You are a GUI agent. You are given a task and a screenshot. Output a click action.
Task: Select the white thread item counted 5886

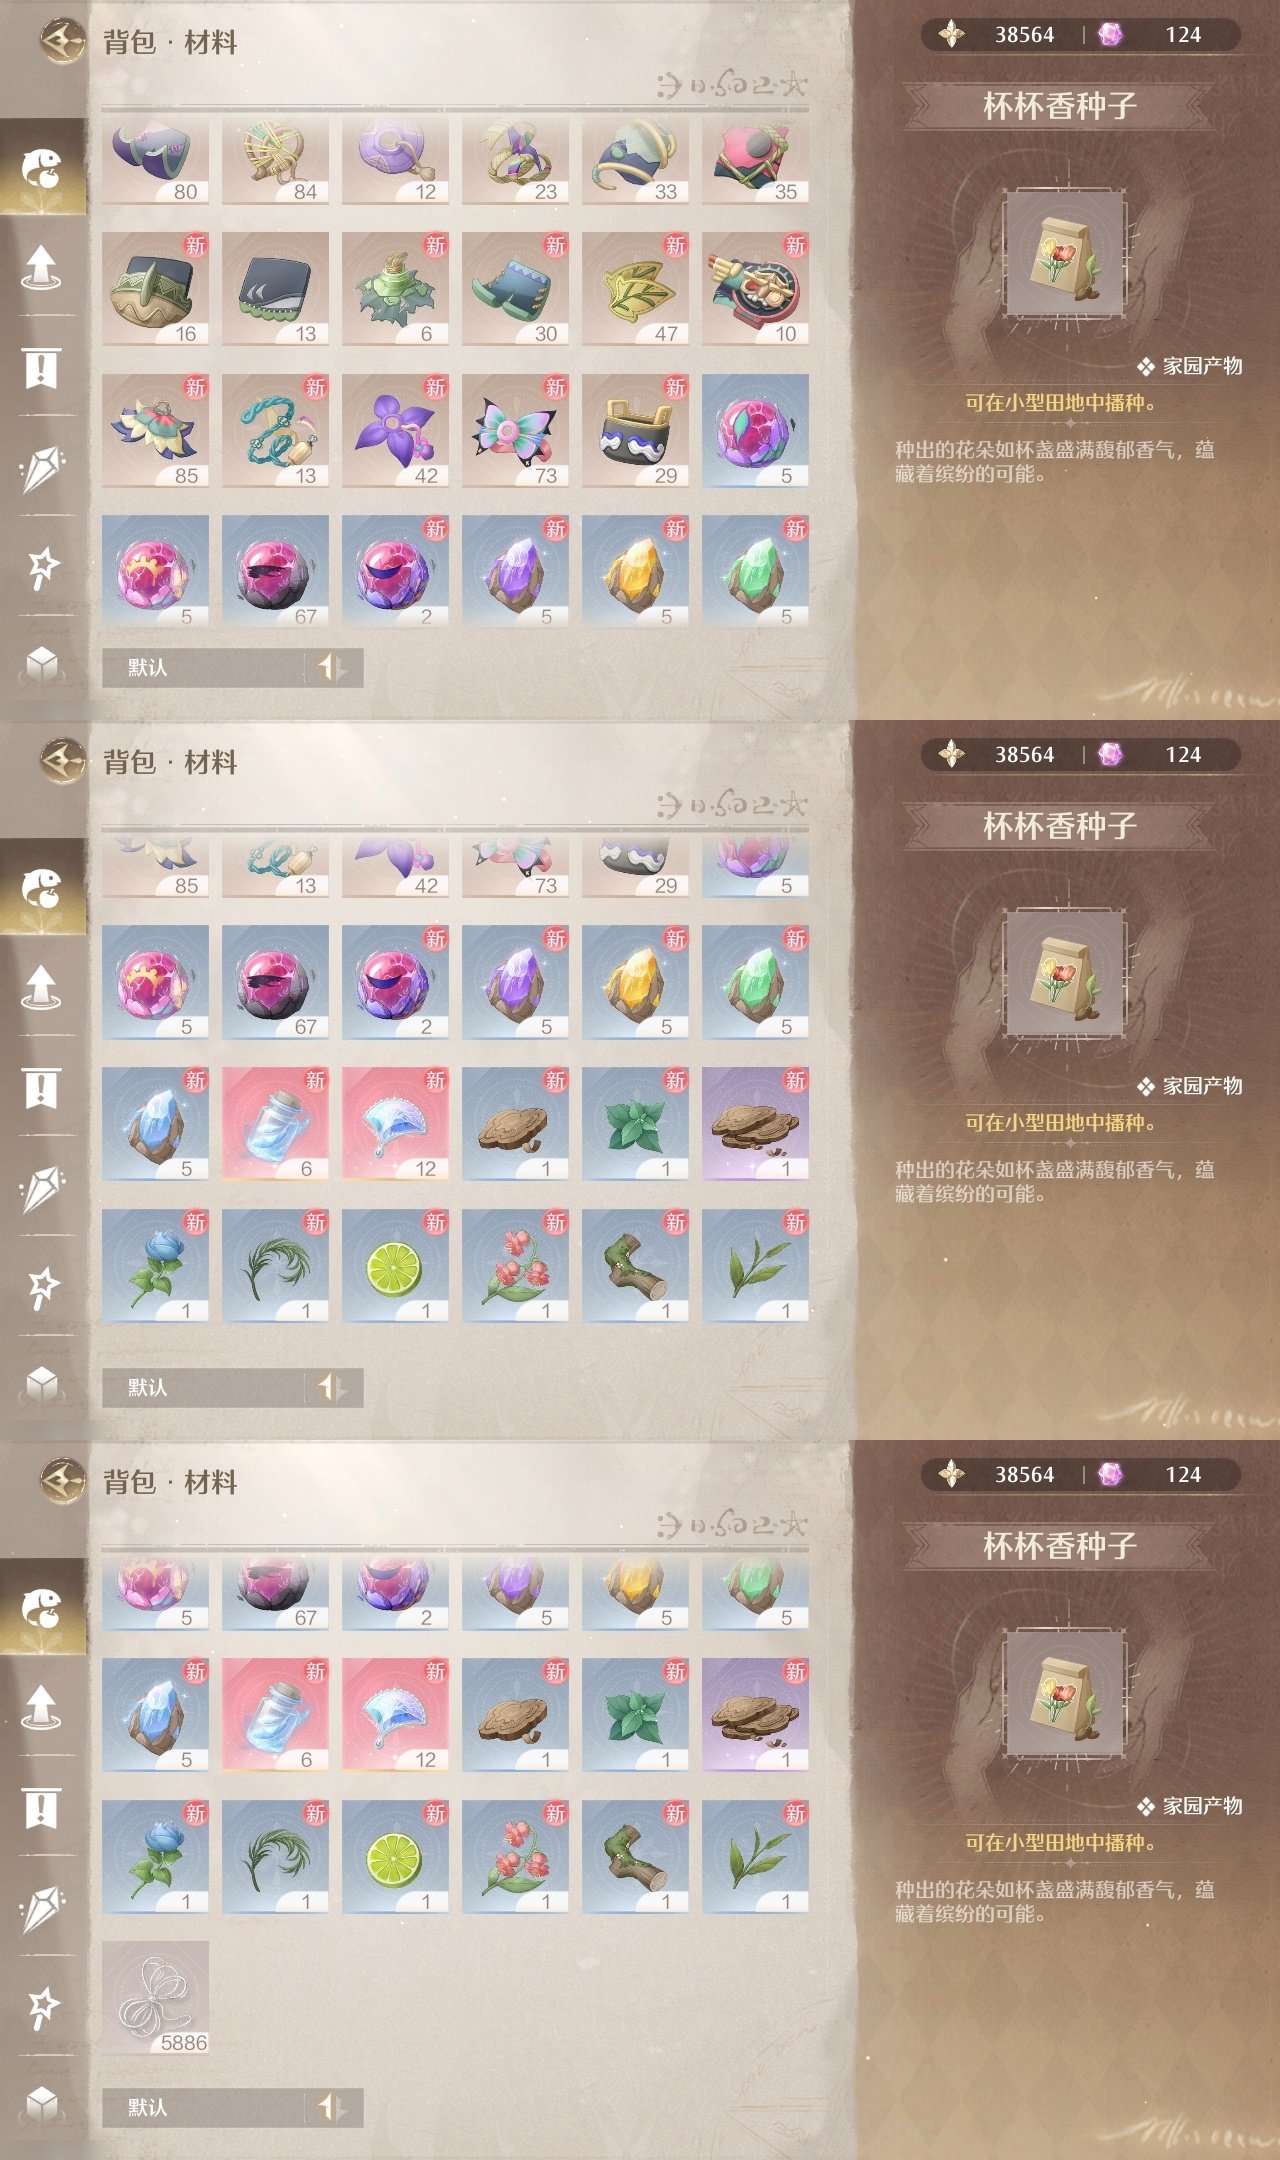tap(155, 1998)
